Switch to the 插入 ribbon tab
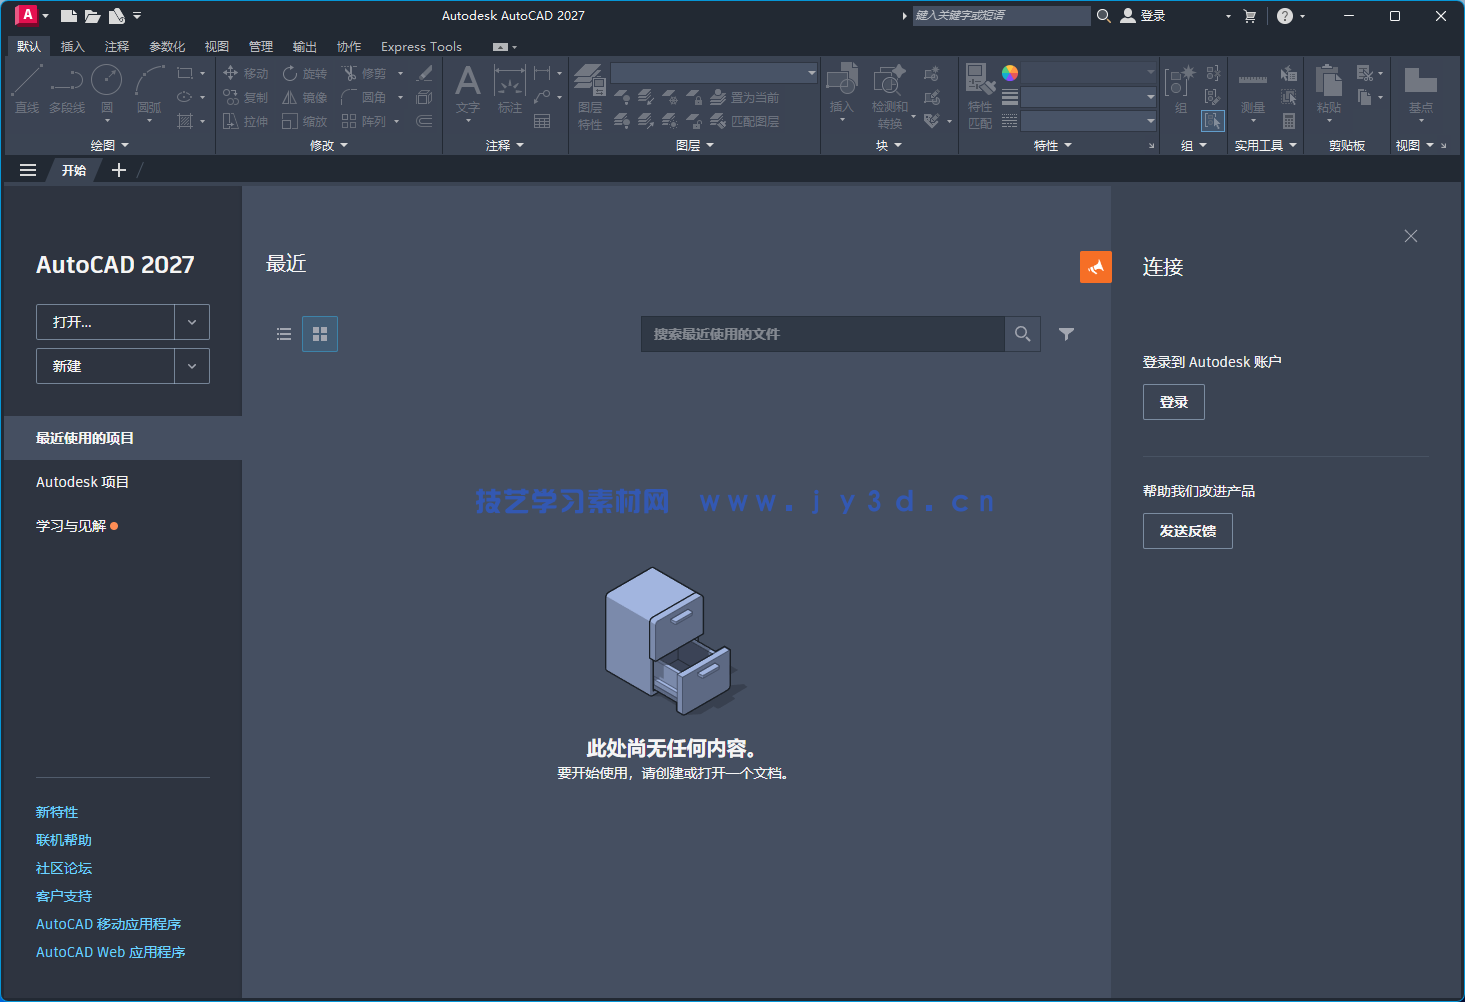The width and height of the screenshot is (1465, 1002). [72, 46]
